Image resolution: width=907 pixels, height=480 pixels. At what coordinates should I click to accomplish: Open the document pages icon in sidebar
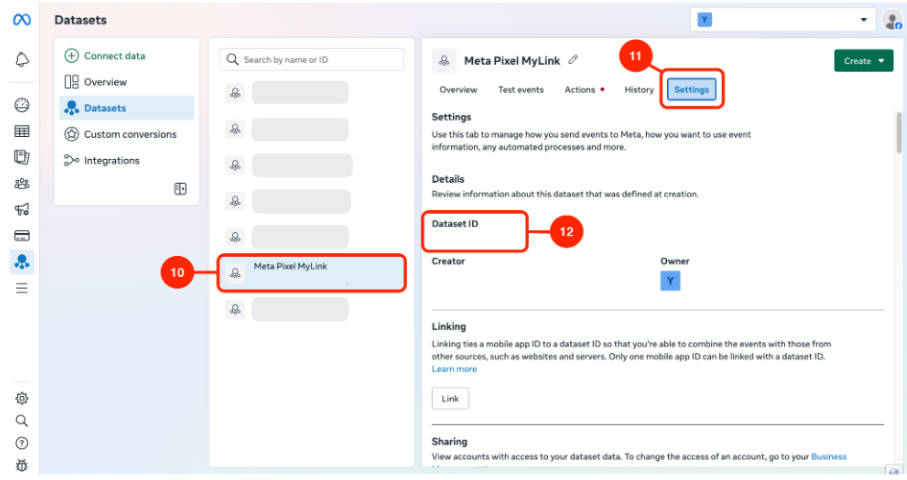pyautogui.click(x=21, y=157)
